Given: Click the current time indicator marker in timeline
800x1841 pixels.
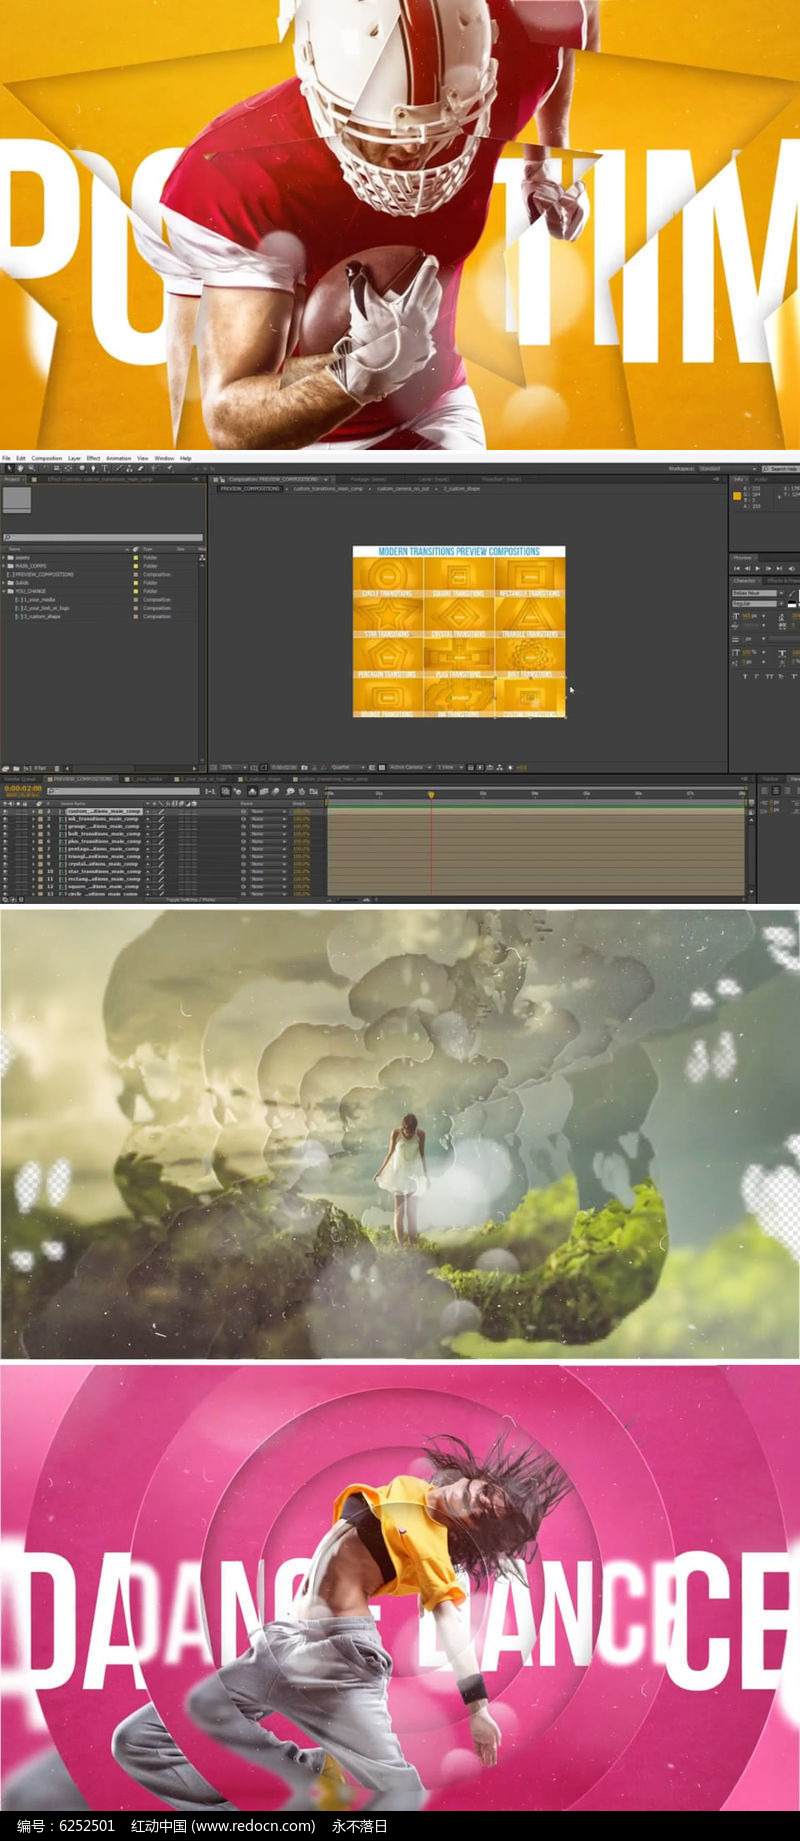Looking at the screenshot, I should pyautogui.click(x=431, y=794).
